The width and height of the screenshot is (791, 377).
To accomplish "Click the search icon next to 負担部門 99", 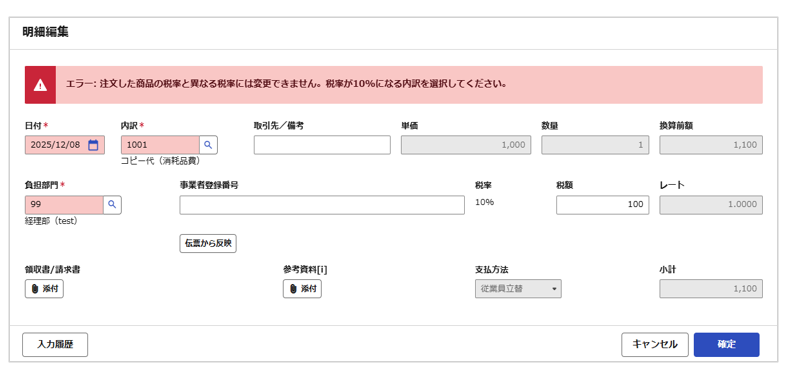I will click(x=112, y=205).
